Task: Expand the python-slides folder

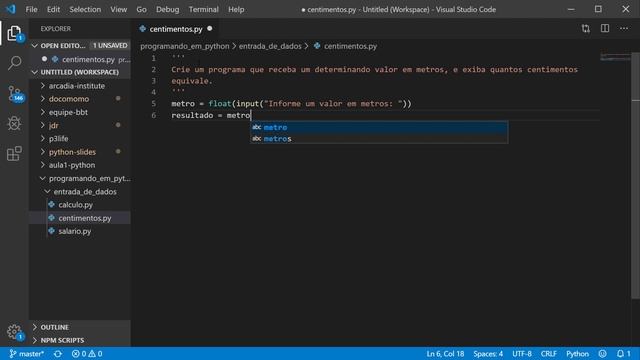Action: [80, 152]
